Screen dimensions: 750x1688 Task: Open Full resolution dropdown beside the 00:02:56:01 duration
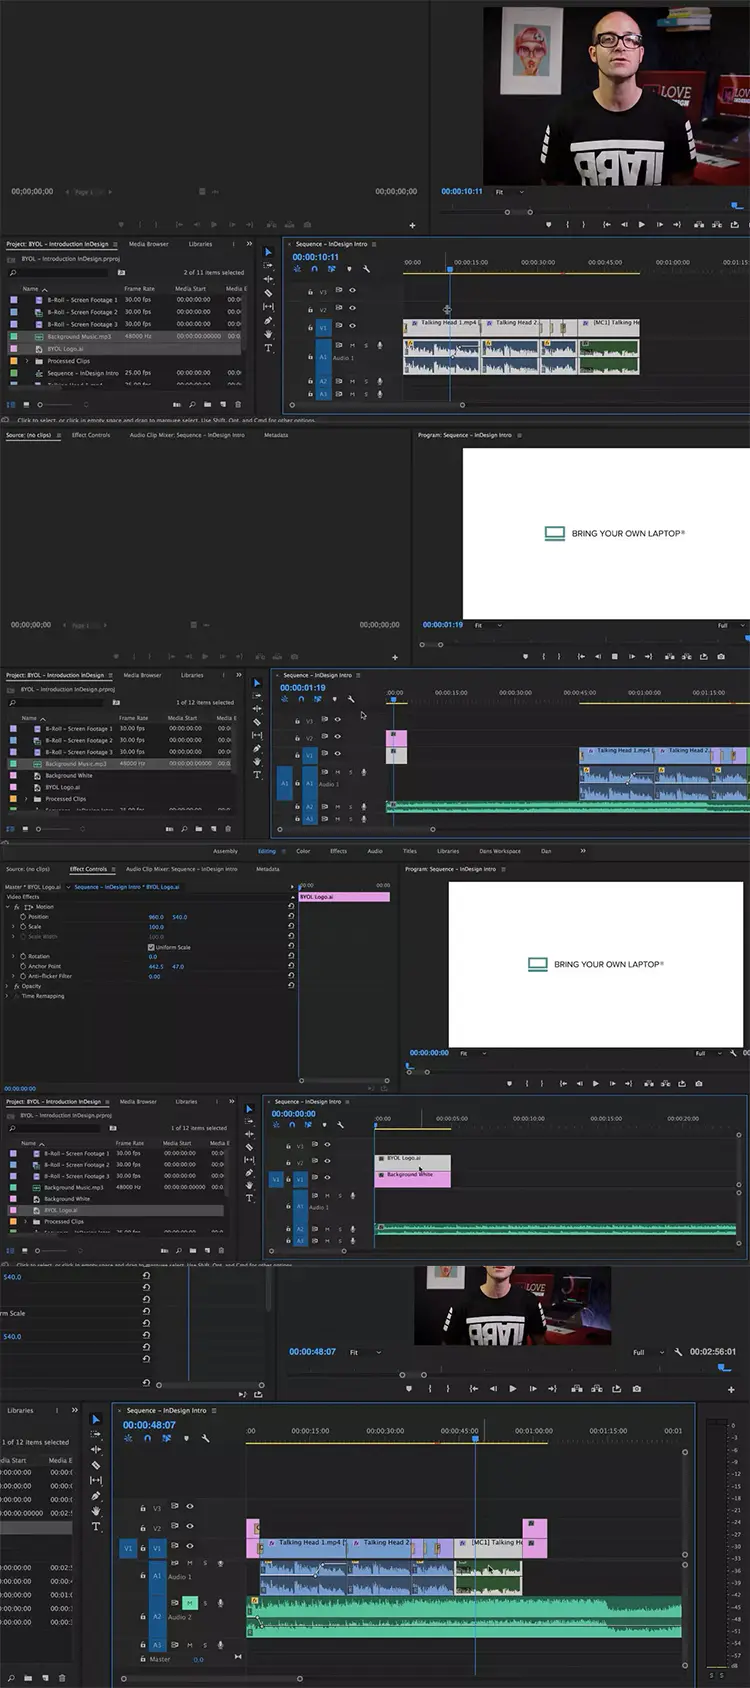click(648, 1352)
